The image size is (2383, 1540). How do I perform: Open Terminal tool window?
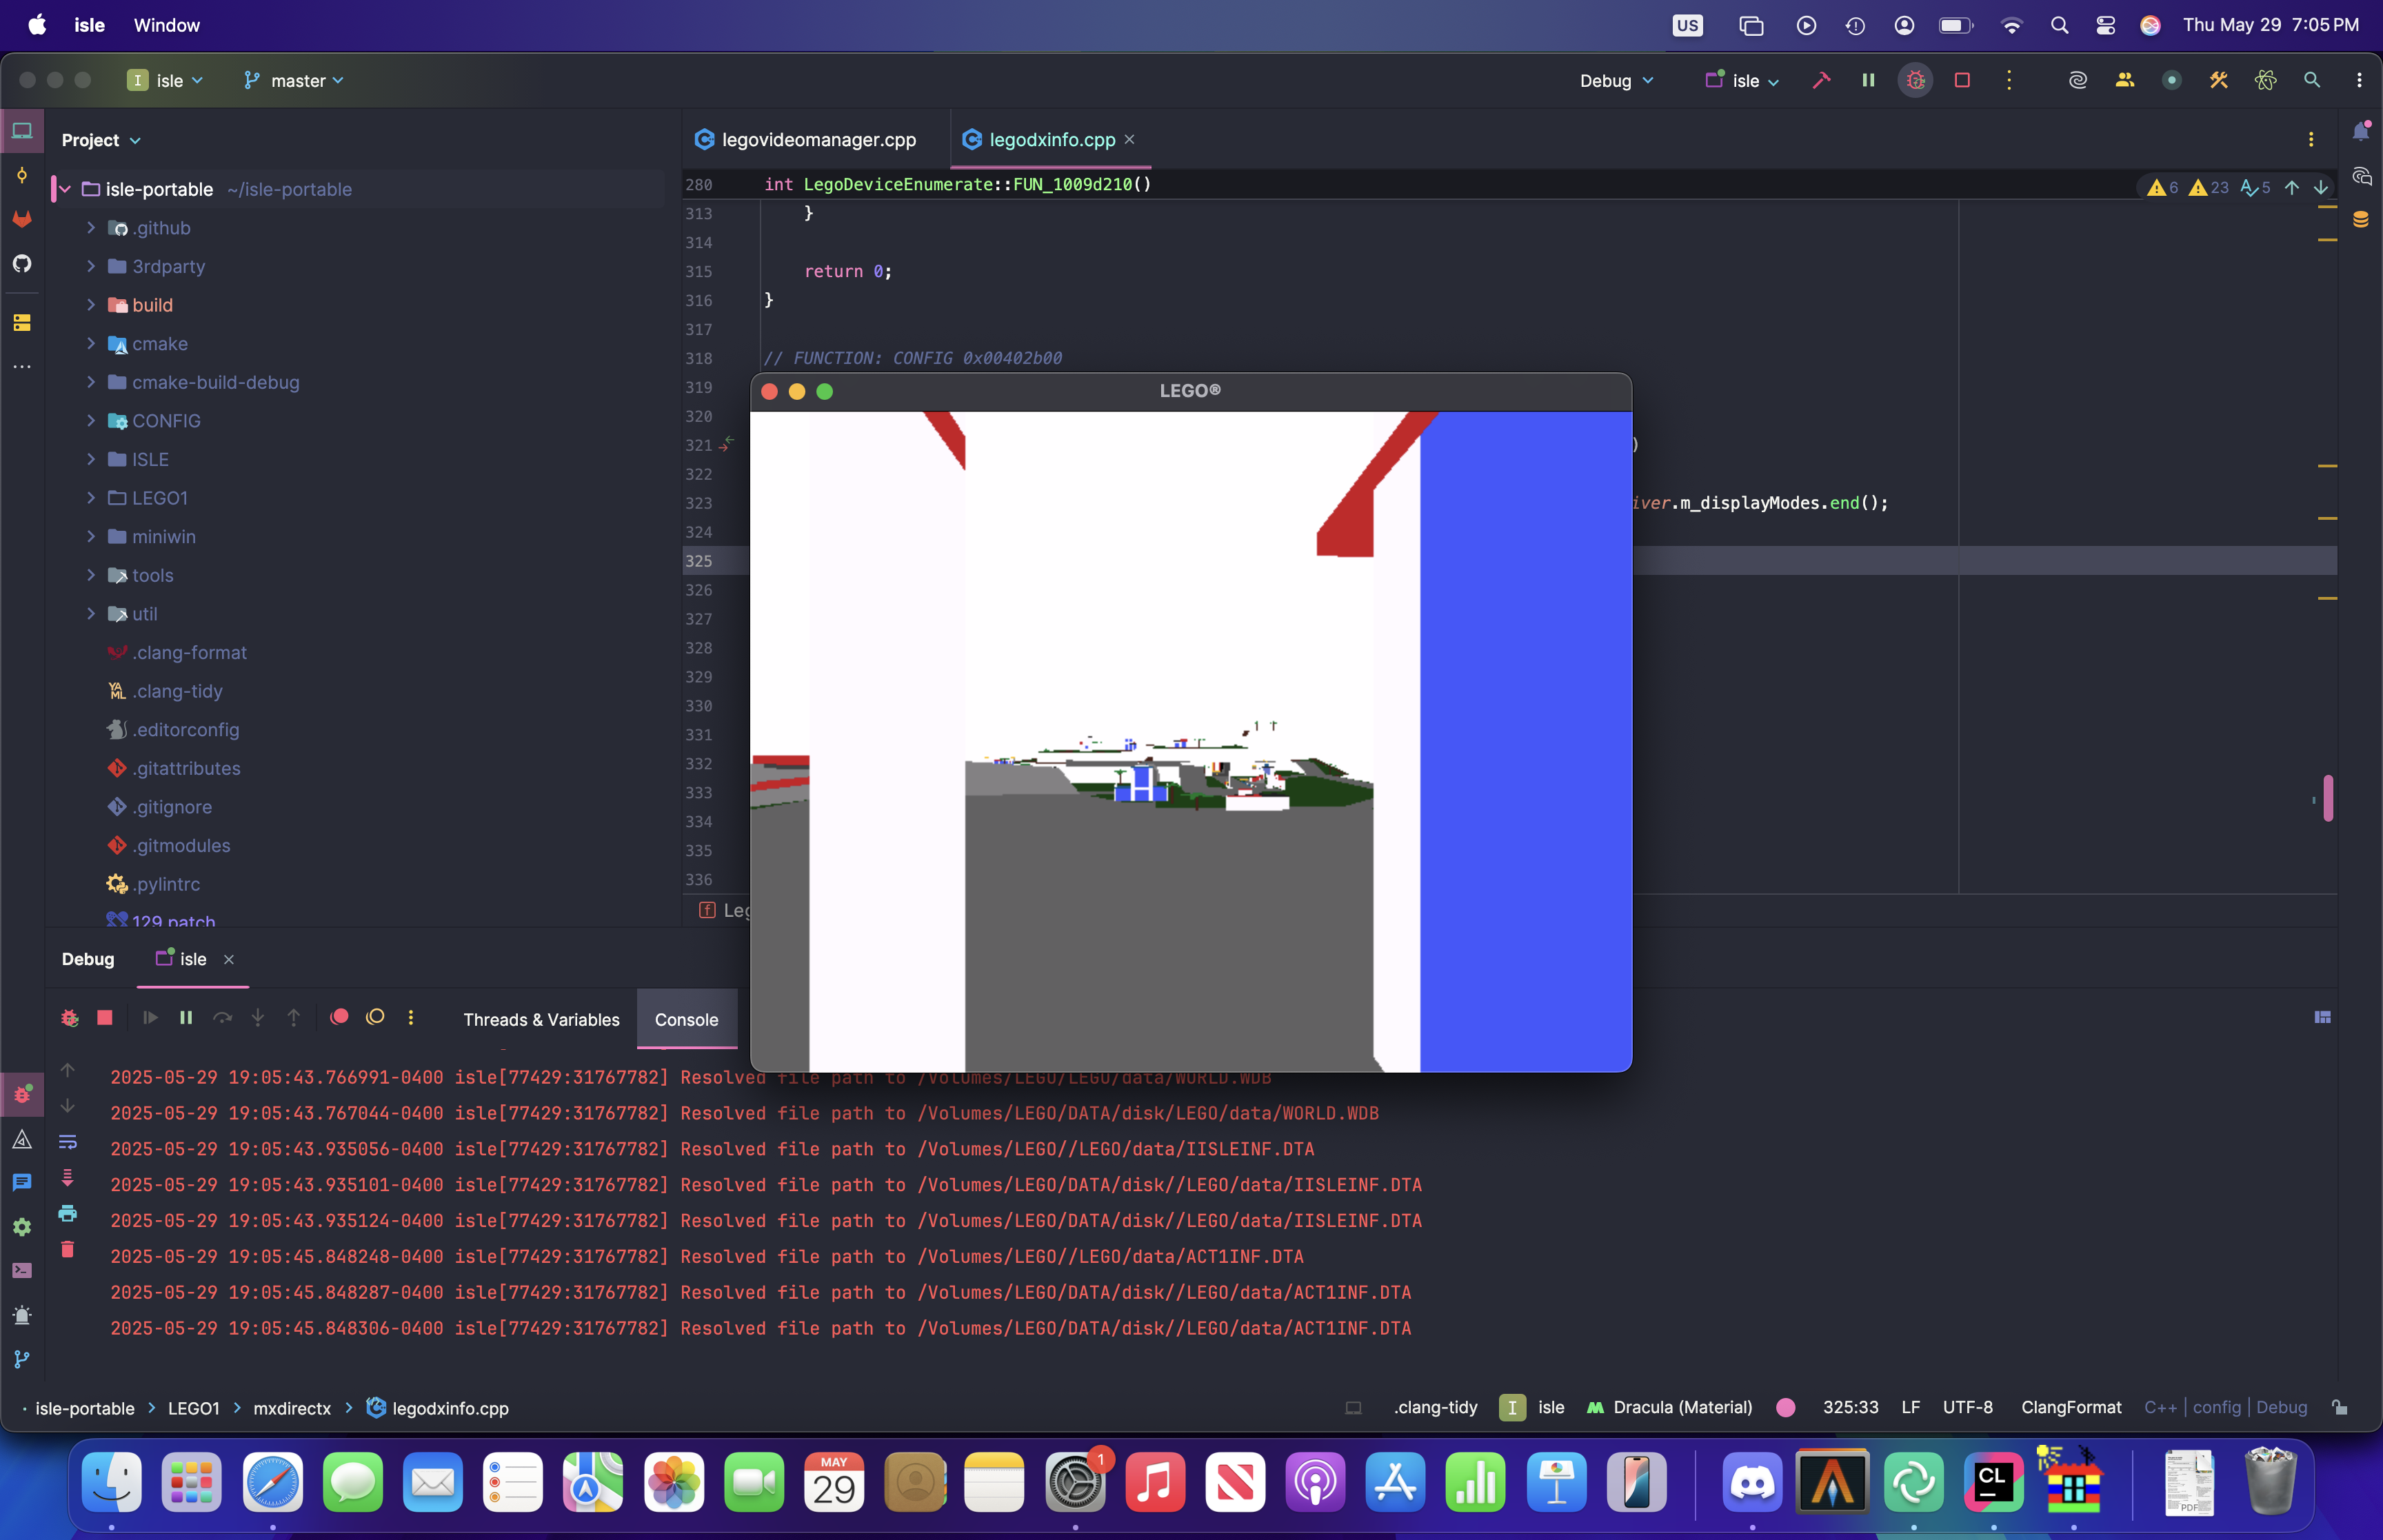point(22,1271)
